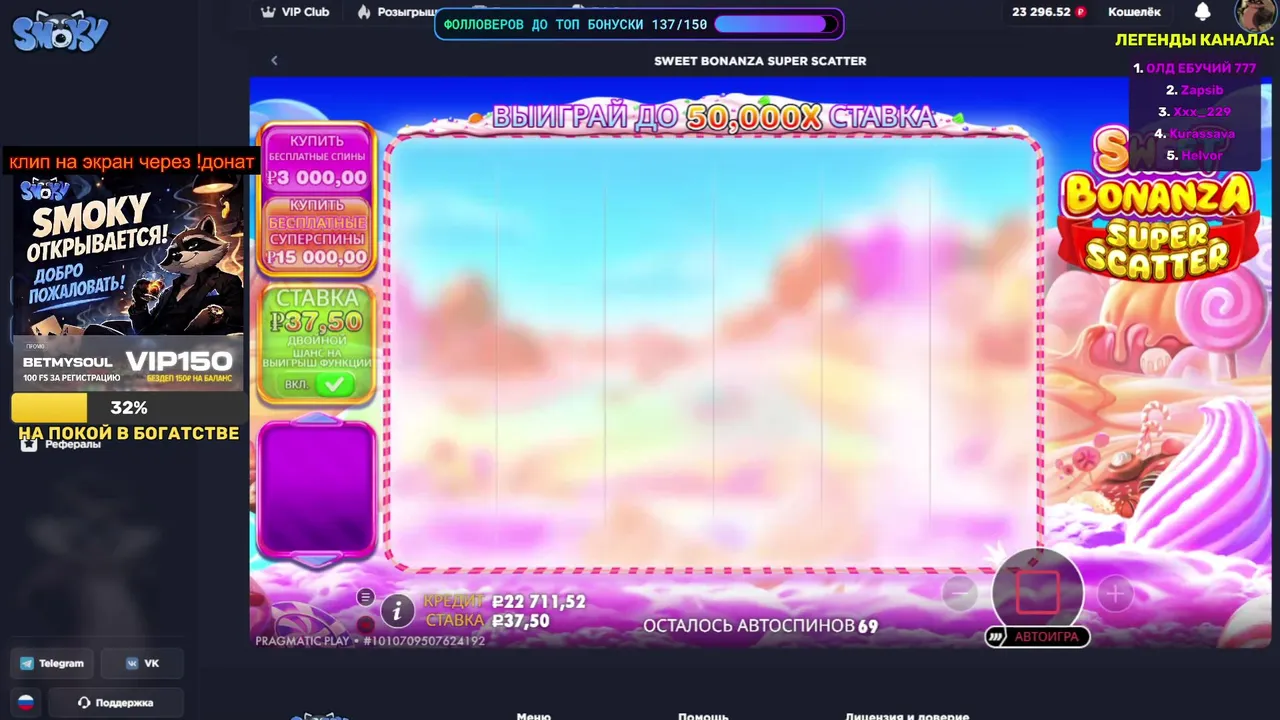Click the 23 296.52 balance
This screenshot has height=720, width=1280.
[x=1048, y=12]
